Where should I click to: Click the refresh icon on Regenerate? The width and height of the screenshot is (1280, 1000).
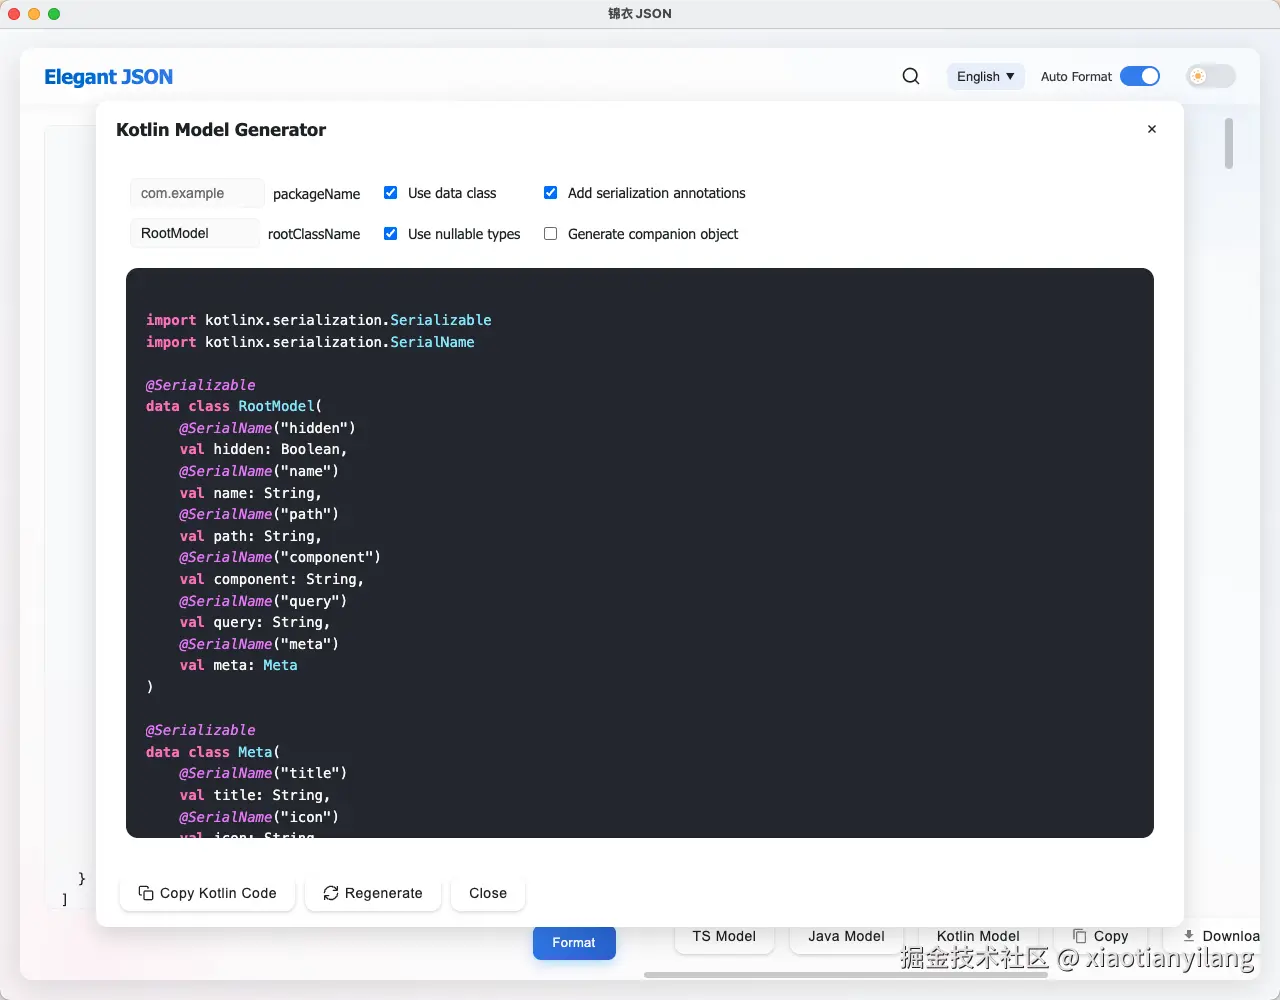coord(331,893)
